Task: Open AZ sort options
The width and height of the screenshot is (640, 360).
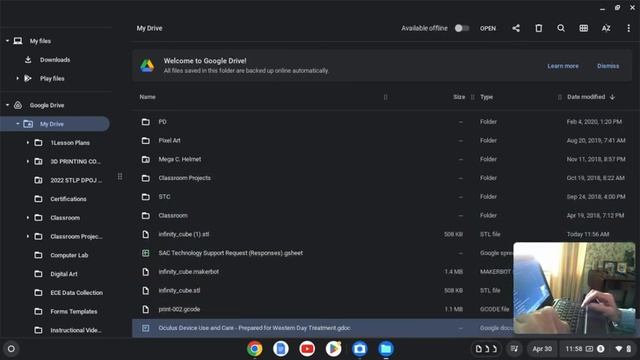Action: click(606, 28)
